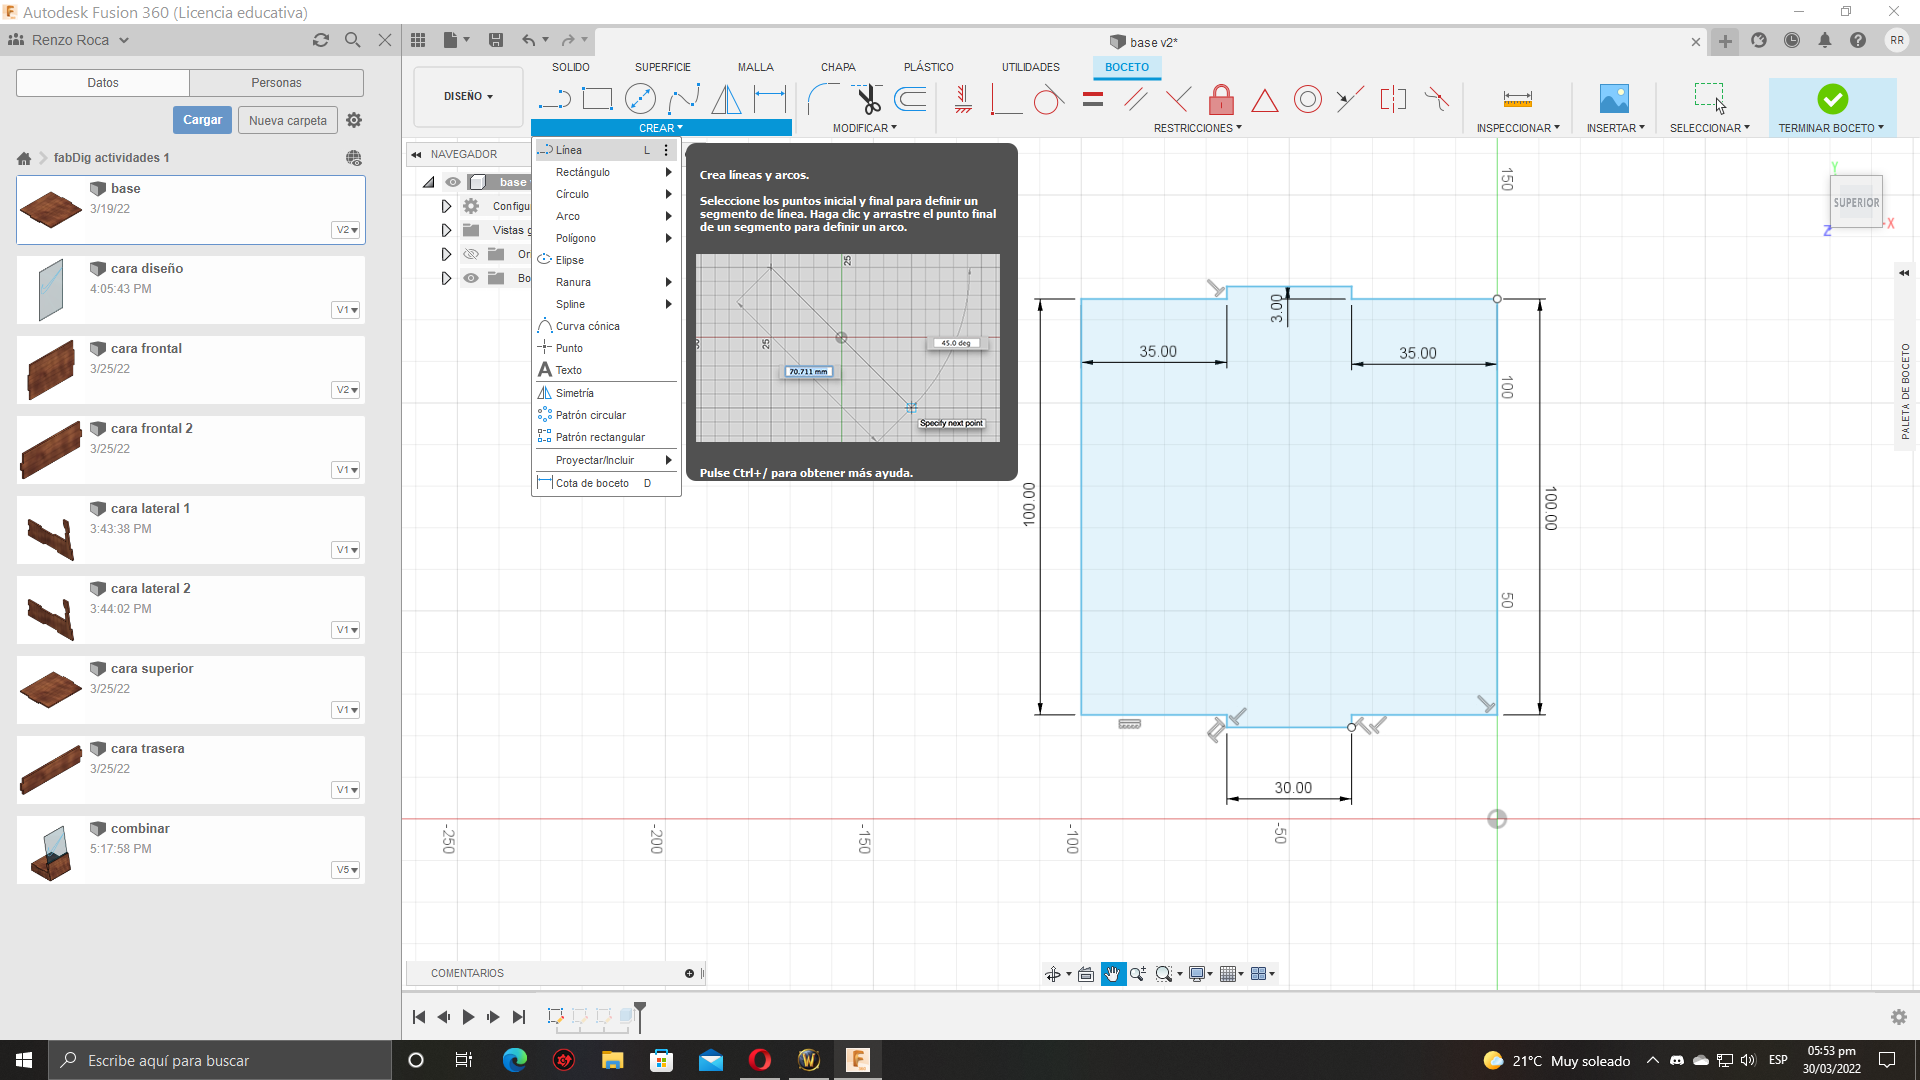Expand the Configuración node in navigator
This screenshot has width=1920, height=1080.
(446, 206)
